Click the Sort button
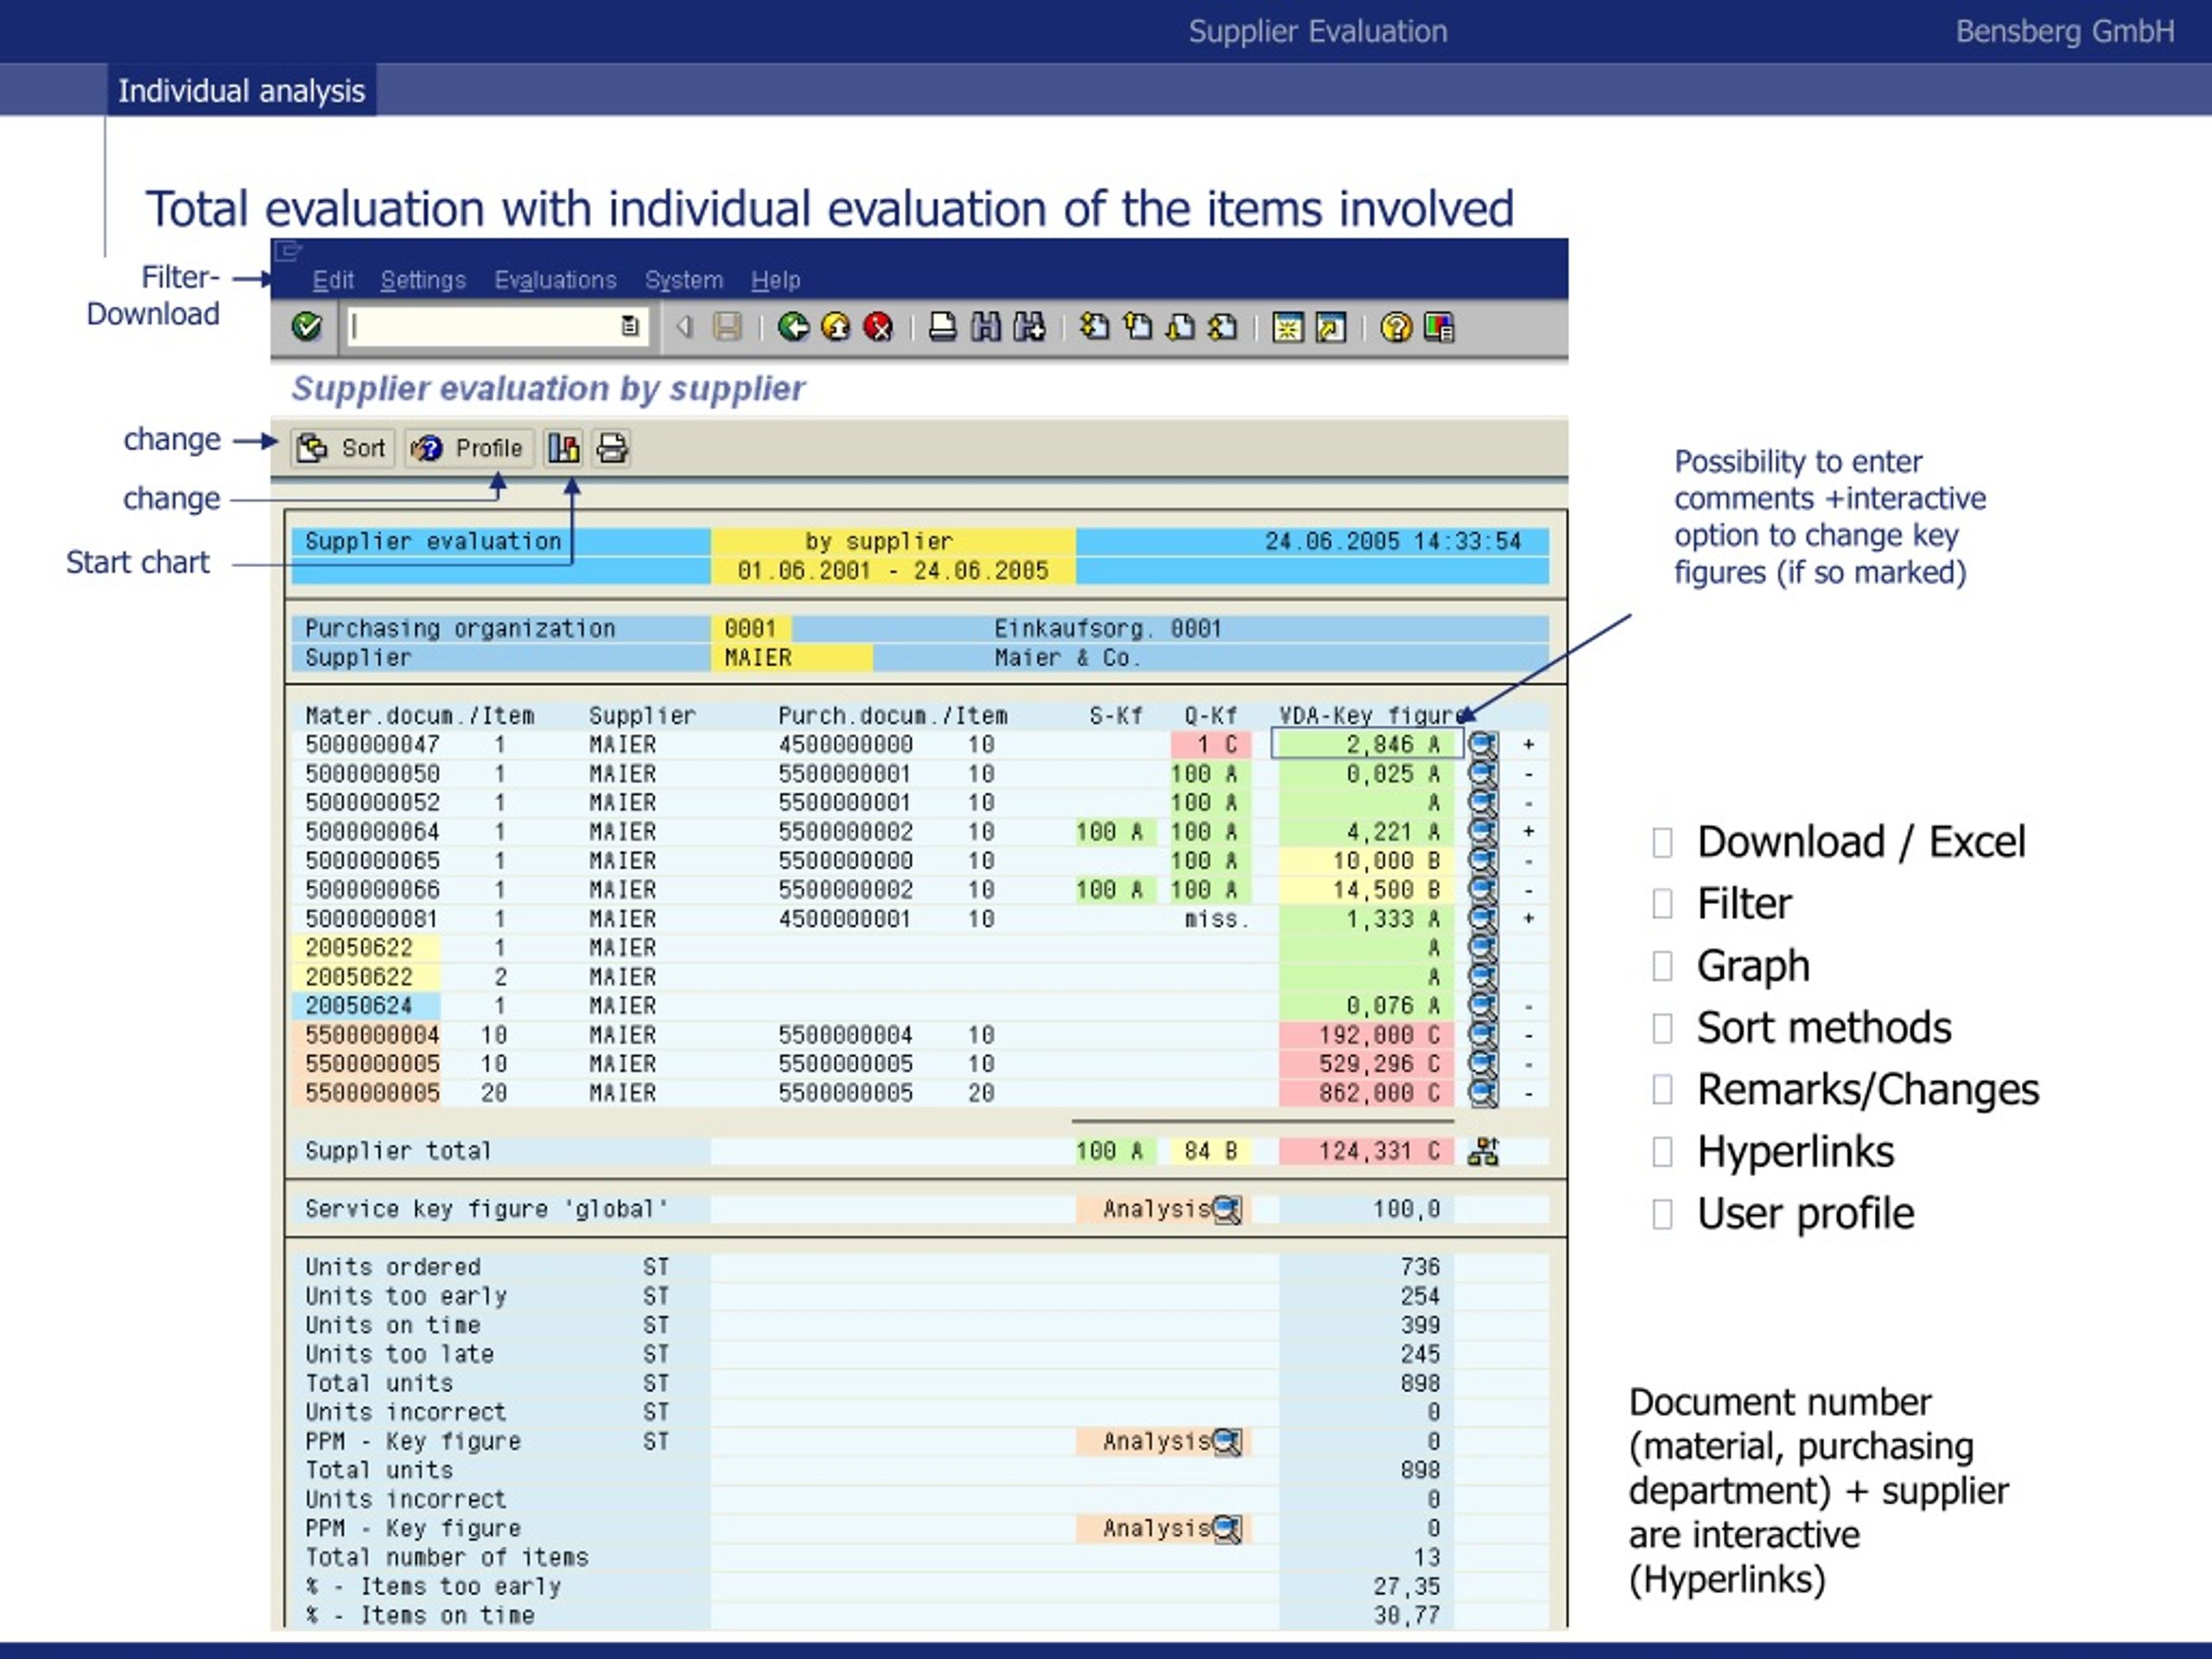 [343, 448]
